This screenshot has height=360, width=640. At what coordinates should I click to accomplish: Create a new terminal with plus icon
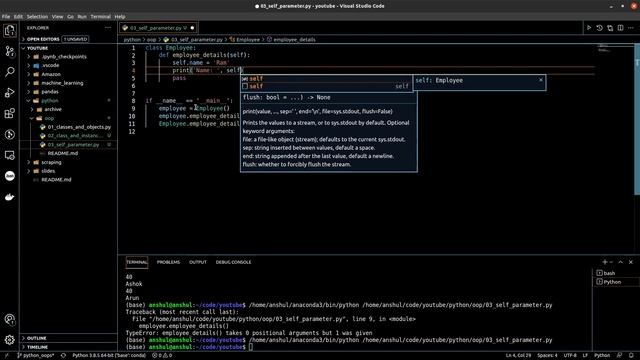click(605, 262)
